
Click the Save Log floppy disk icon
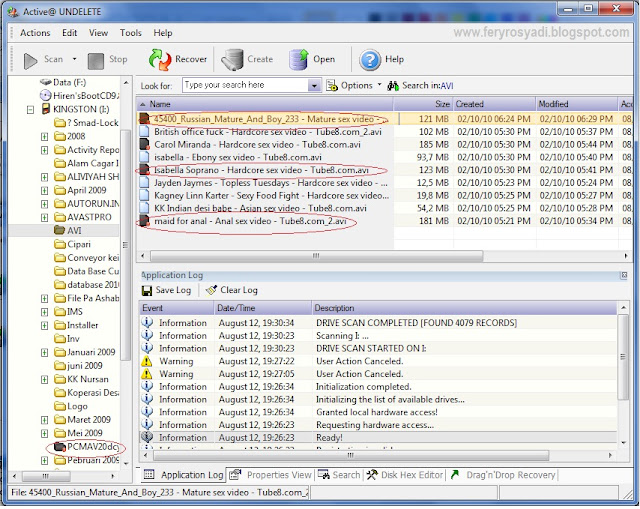(147, 291)
